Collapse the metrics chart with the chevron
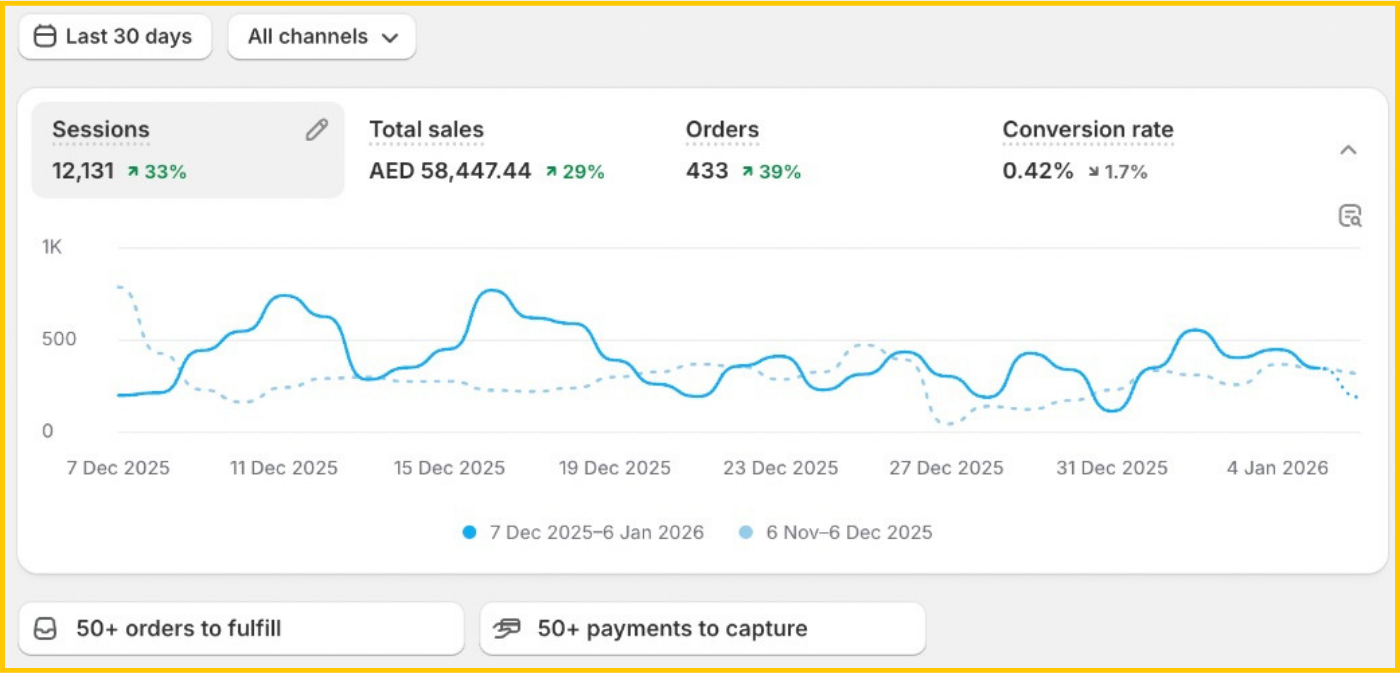Viewport: 1400px width, 673px height. [1348, 150]
